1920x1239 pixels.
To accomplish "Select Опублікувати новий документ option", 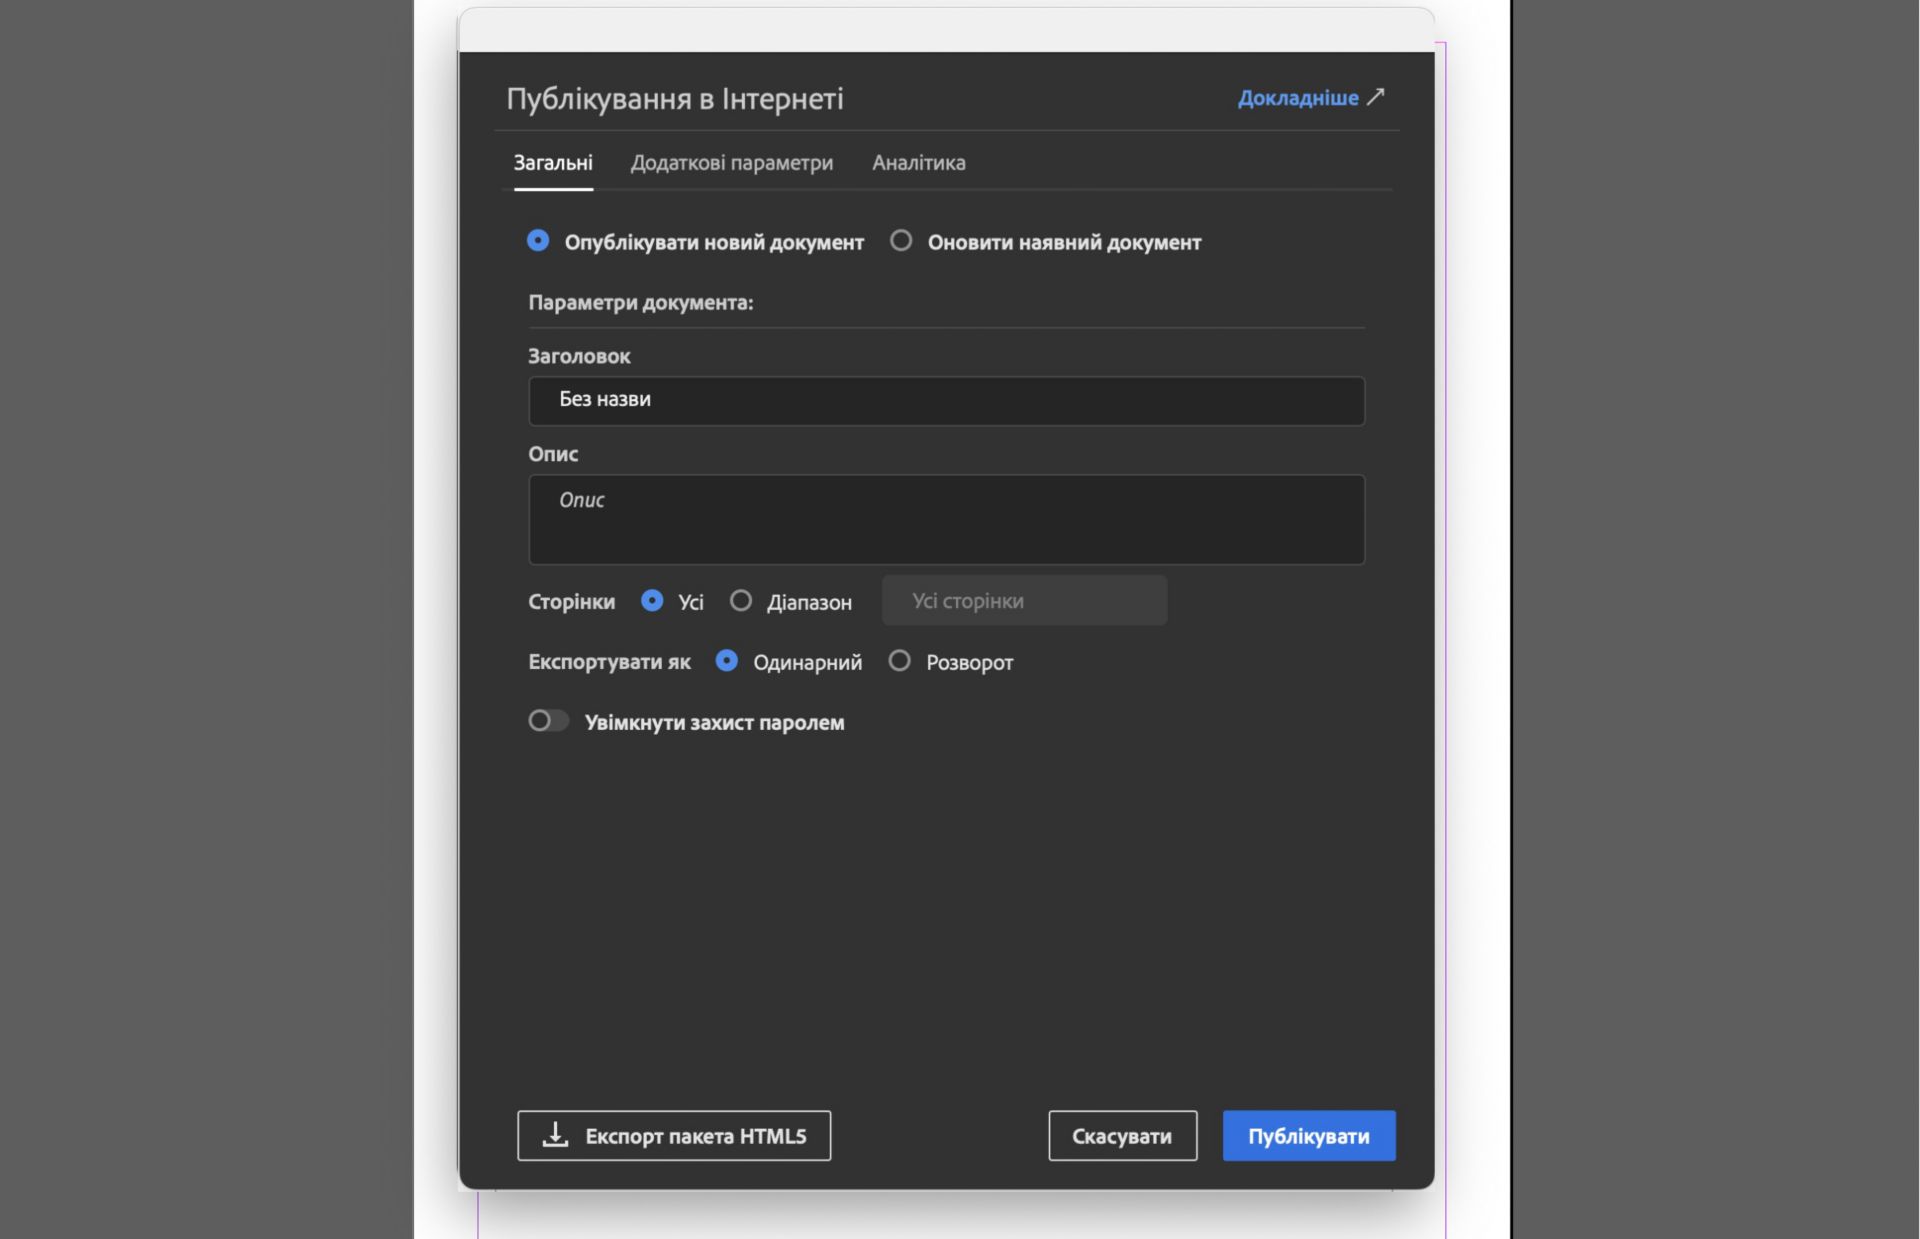I will [x=538, y=241].
